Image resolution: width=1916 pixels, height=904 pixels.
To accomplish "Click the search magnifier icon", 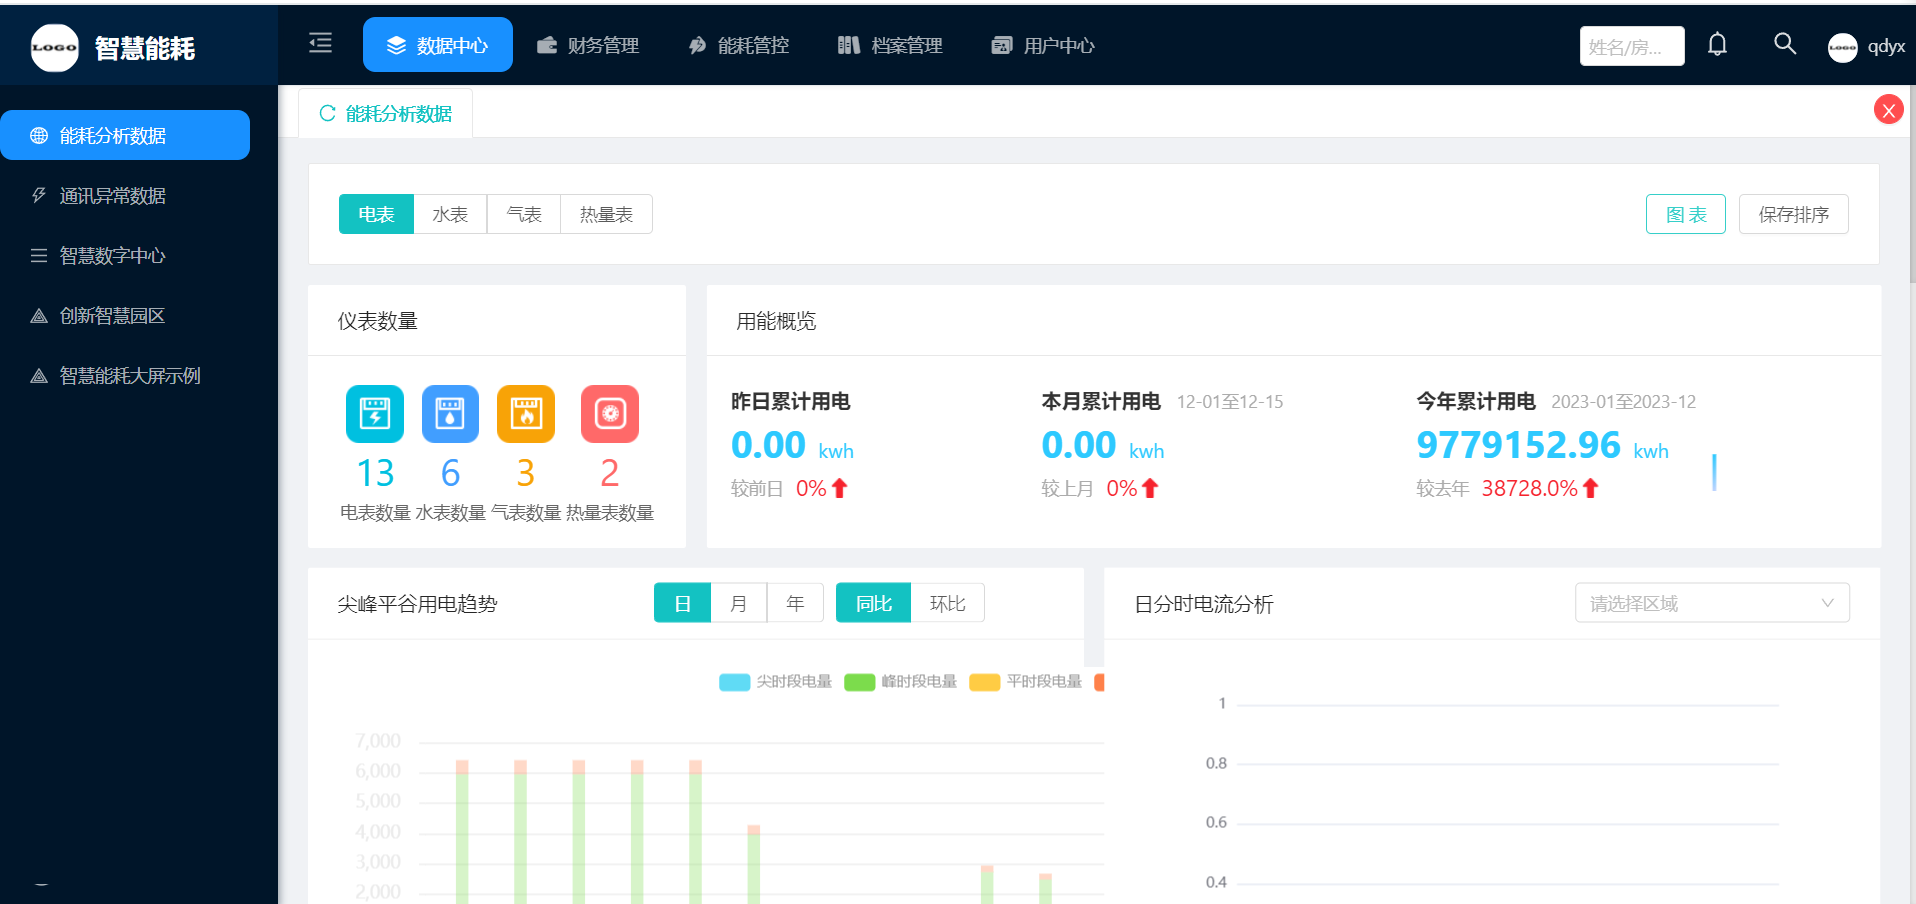I will 1784,44.
